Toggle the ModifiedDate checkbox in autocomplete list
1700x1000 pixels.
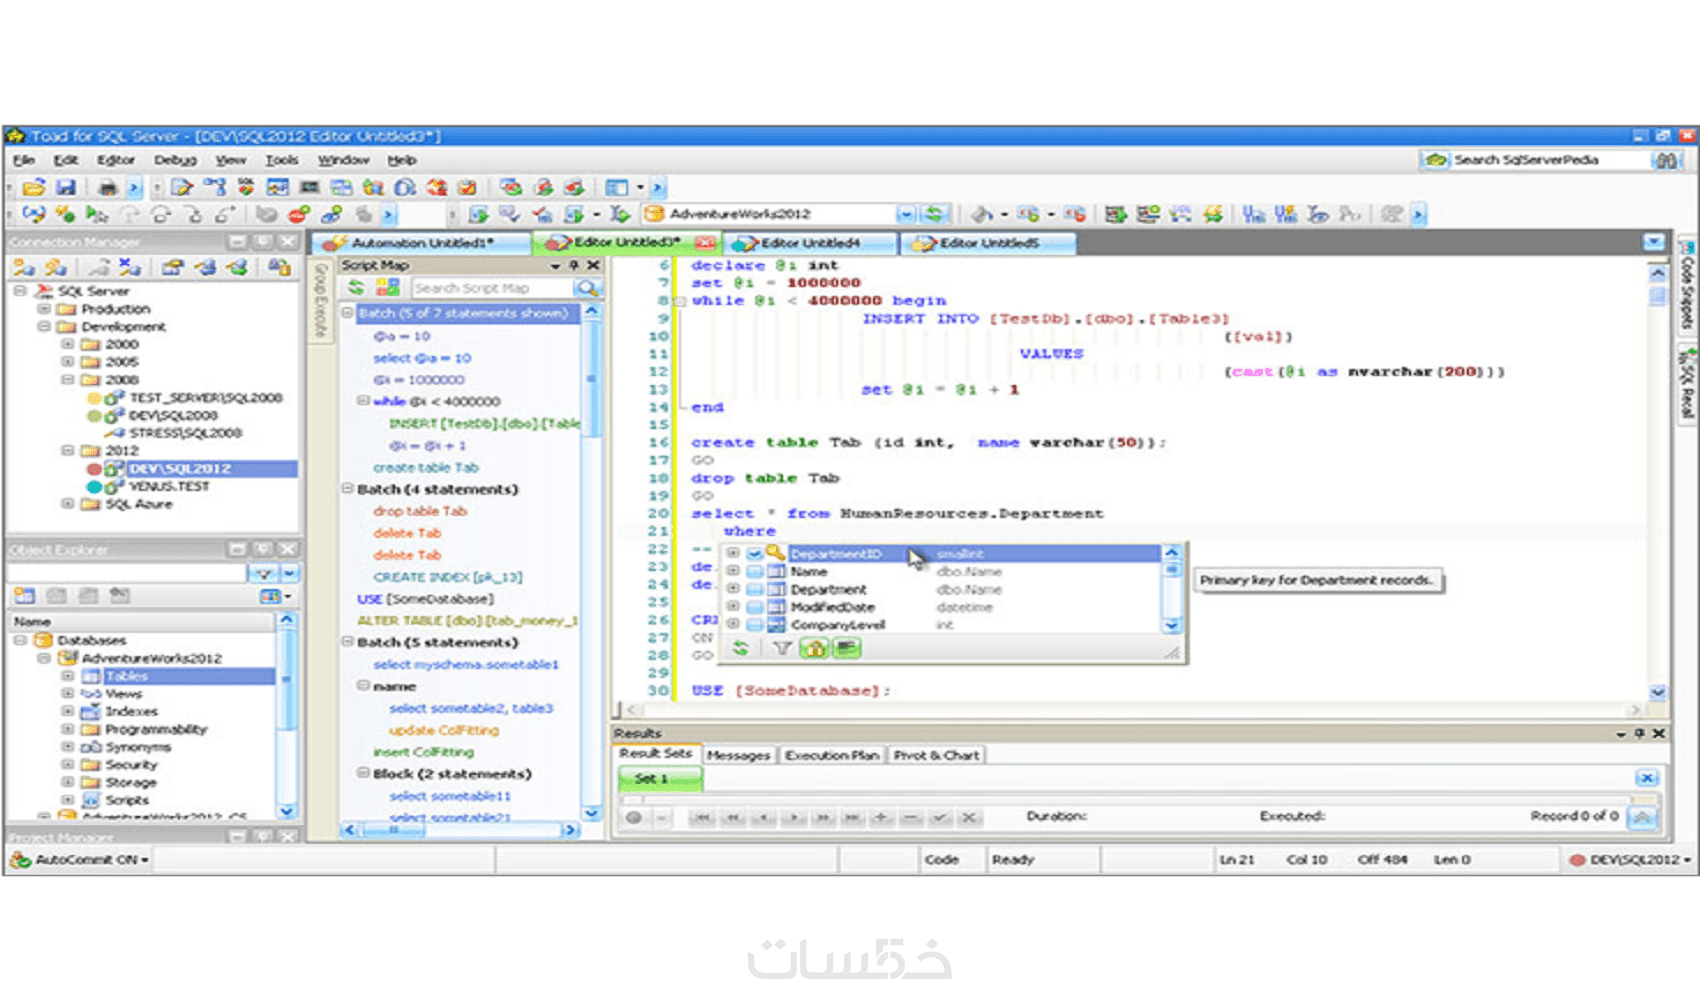click(755, 607)
